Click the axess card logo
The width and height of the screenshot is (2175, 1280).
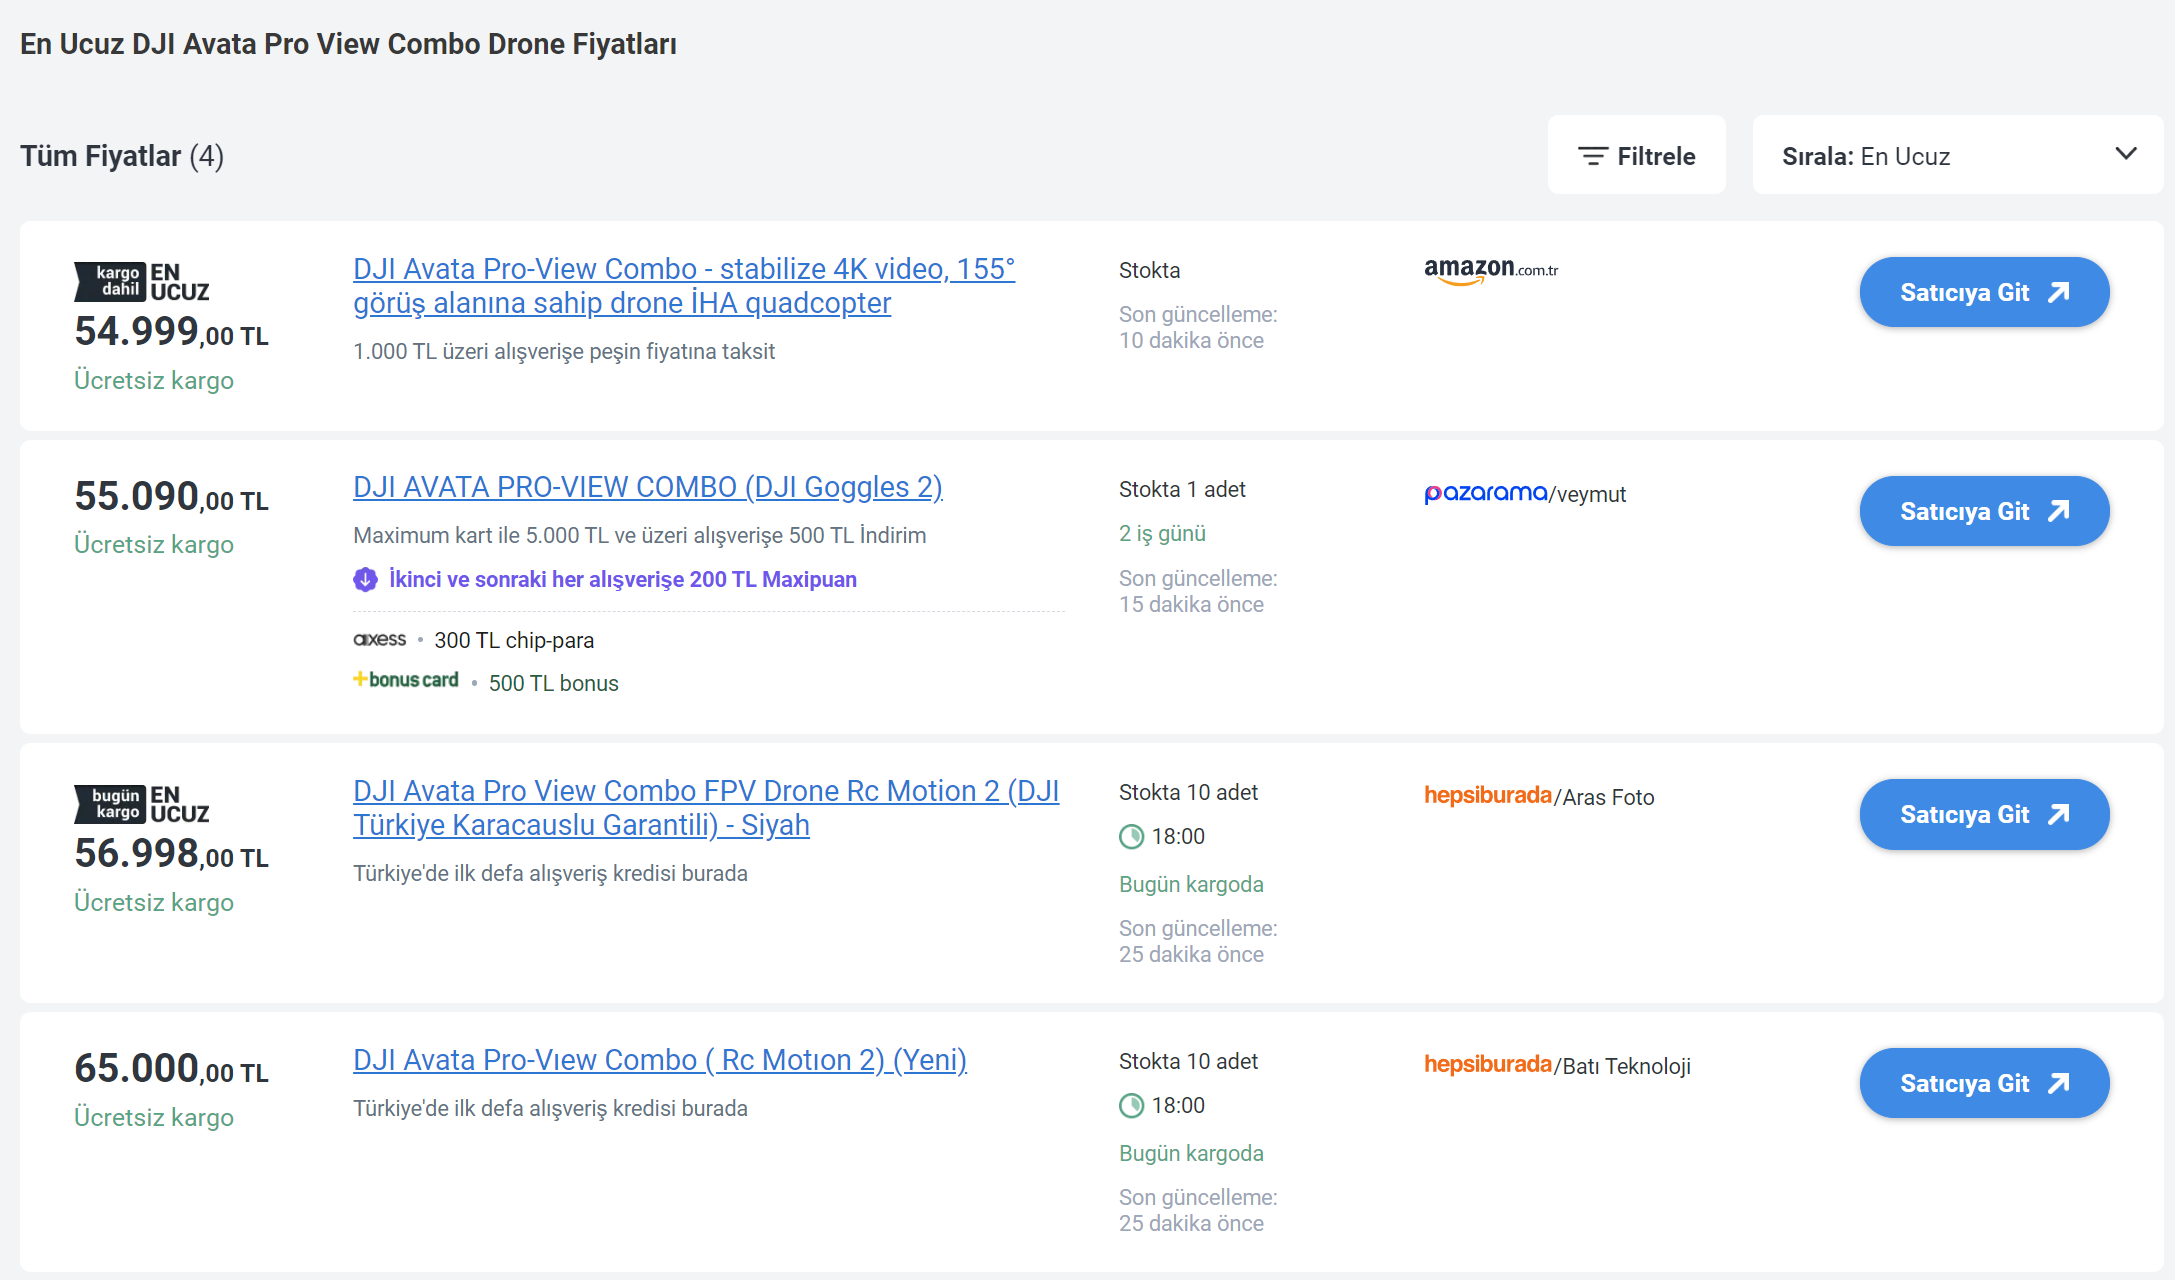coord(380,639)
